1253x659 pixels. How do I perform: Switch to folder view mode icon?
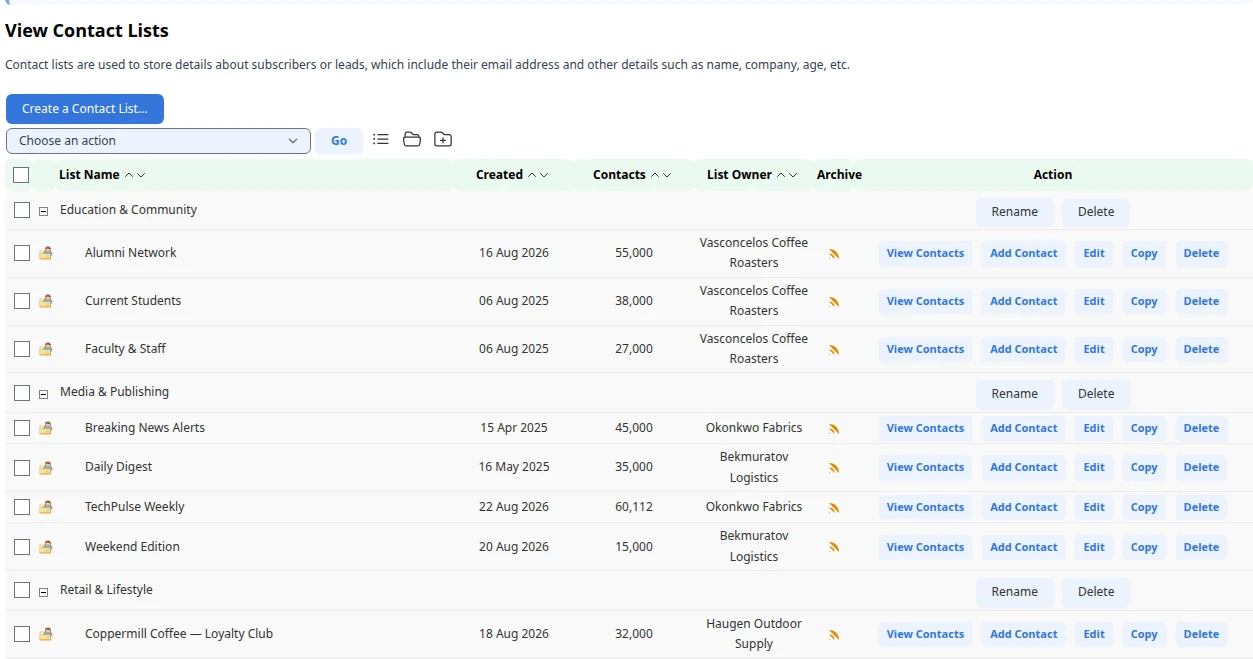tap(412, 140)
